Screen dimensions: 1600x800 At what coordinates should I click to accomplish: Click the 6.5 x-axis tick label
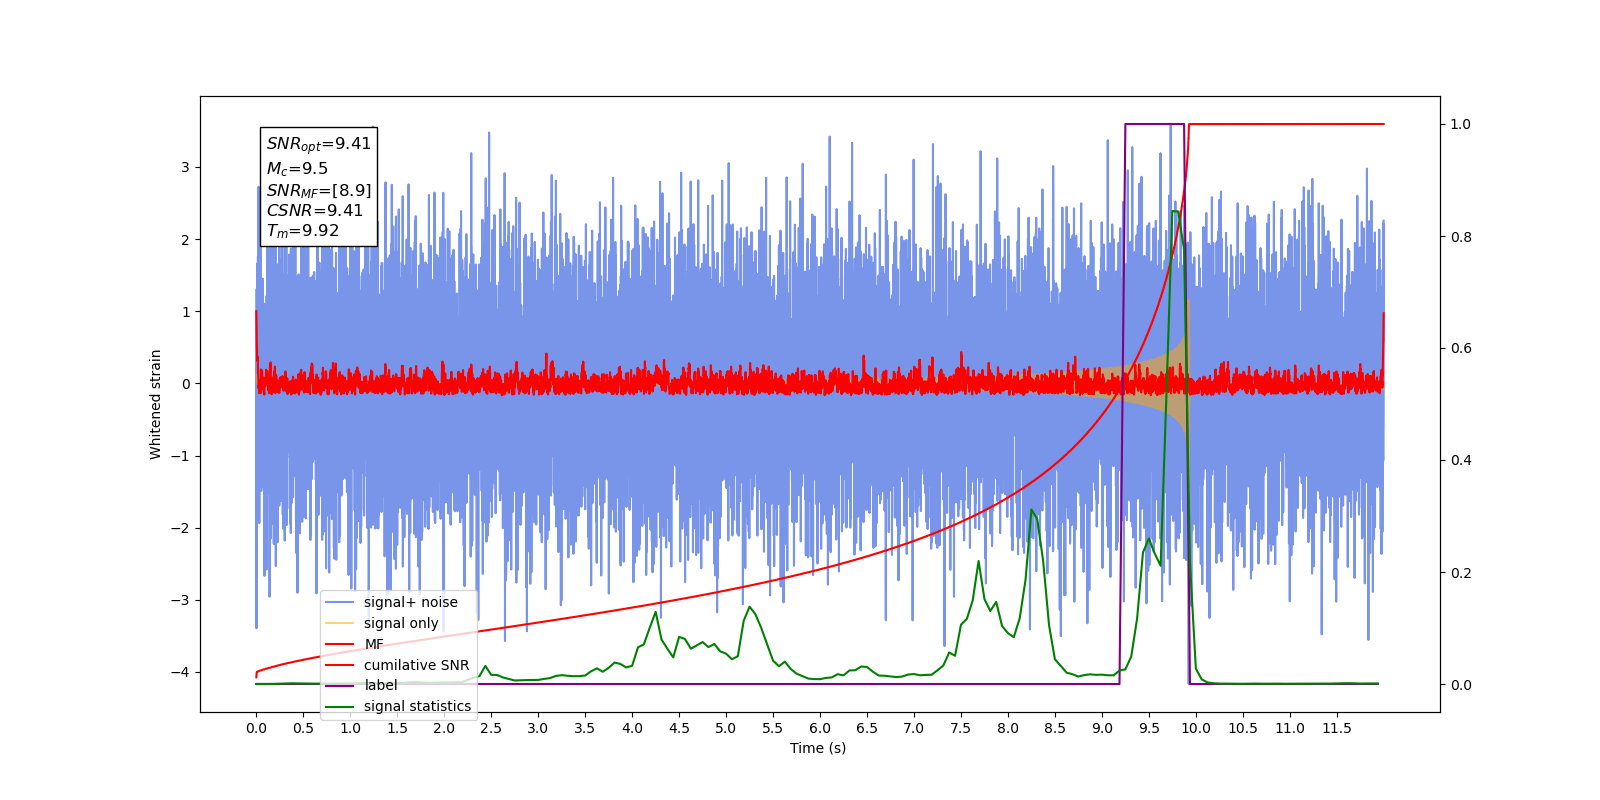867,728
